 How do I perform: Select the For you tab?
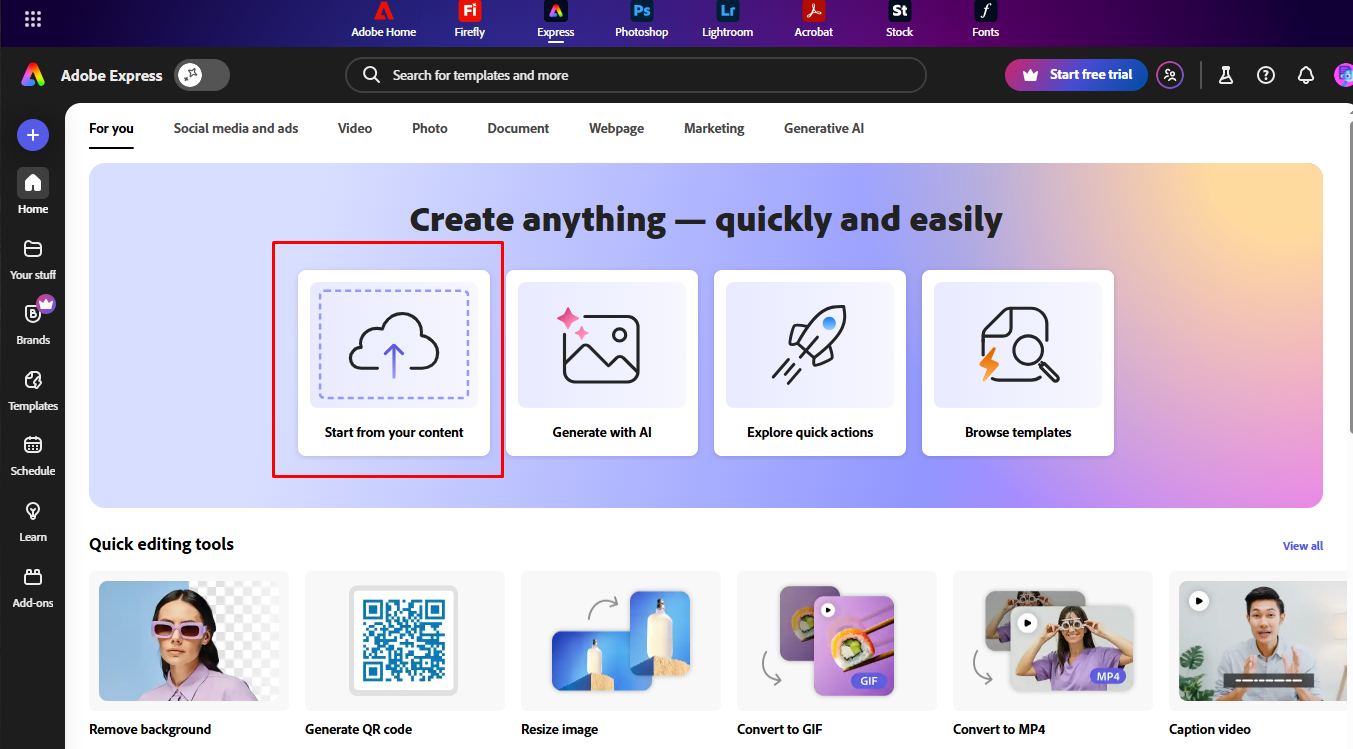111,129
